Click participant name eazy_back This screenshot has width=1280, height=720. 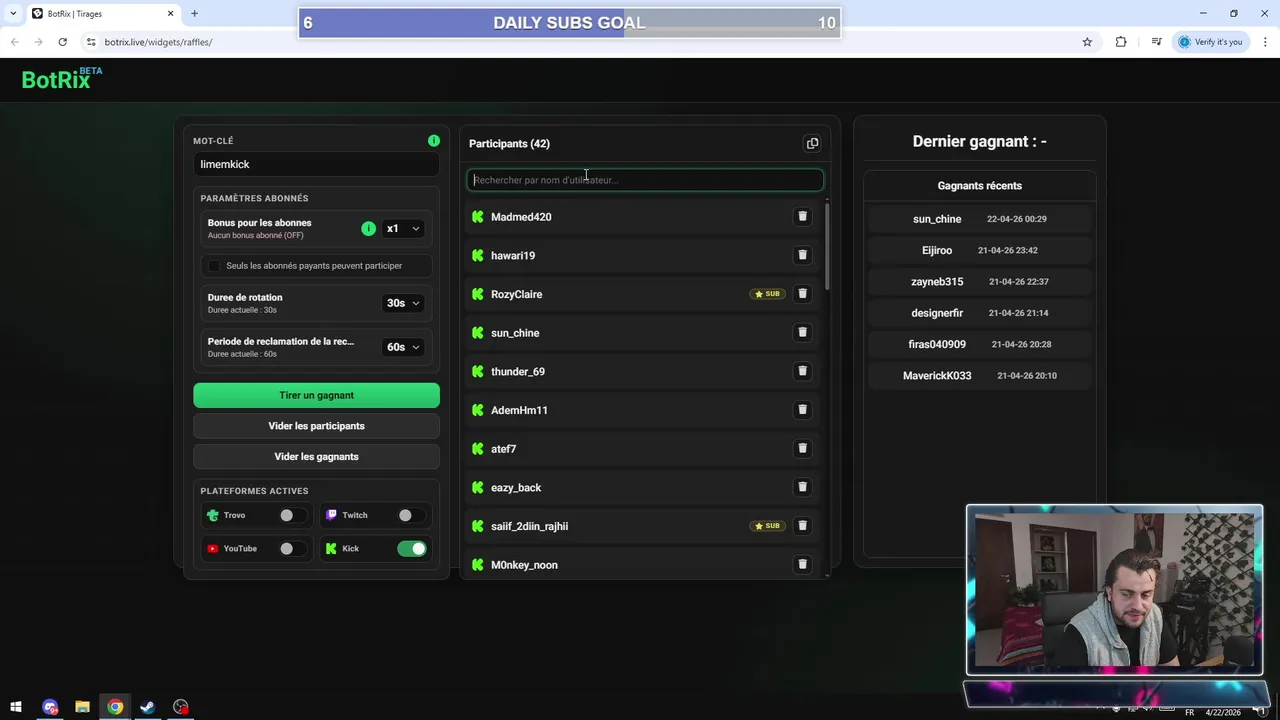516,488
